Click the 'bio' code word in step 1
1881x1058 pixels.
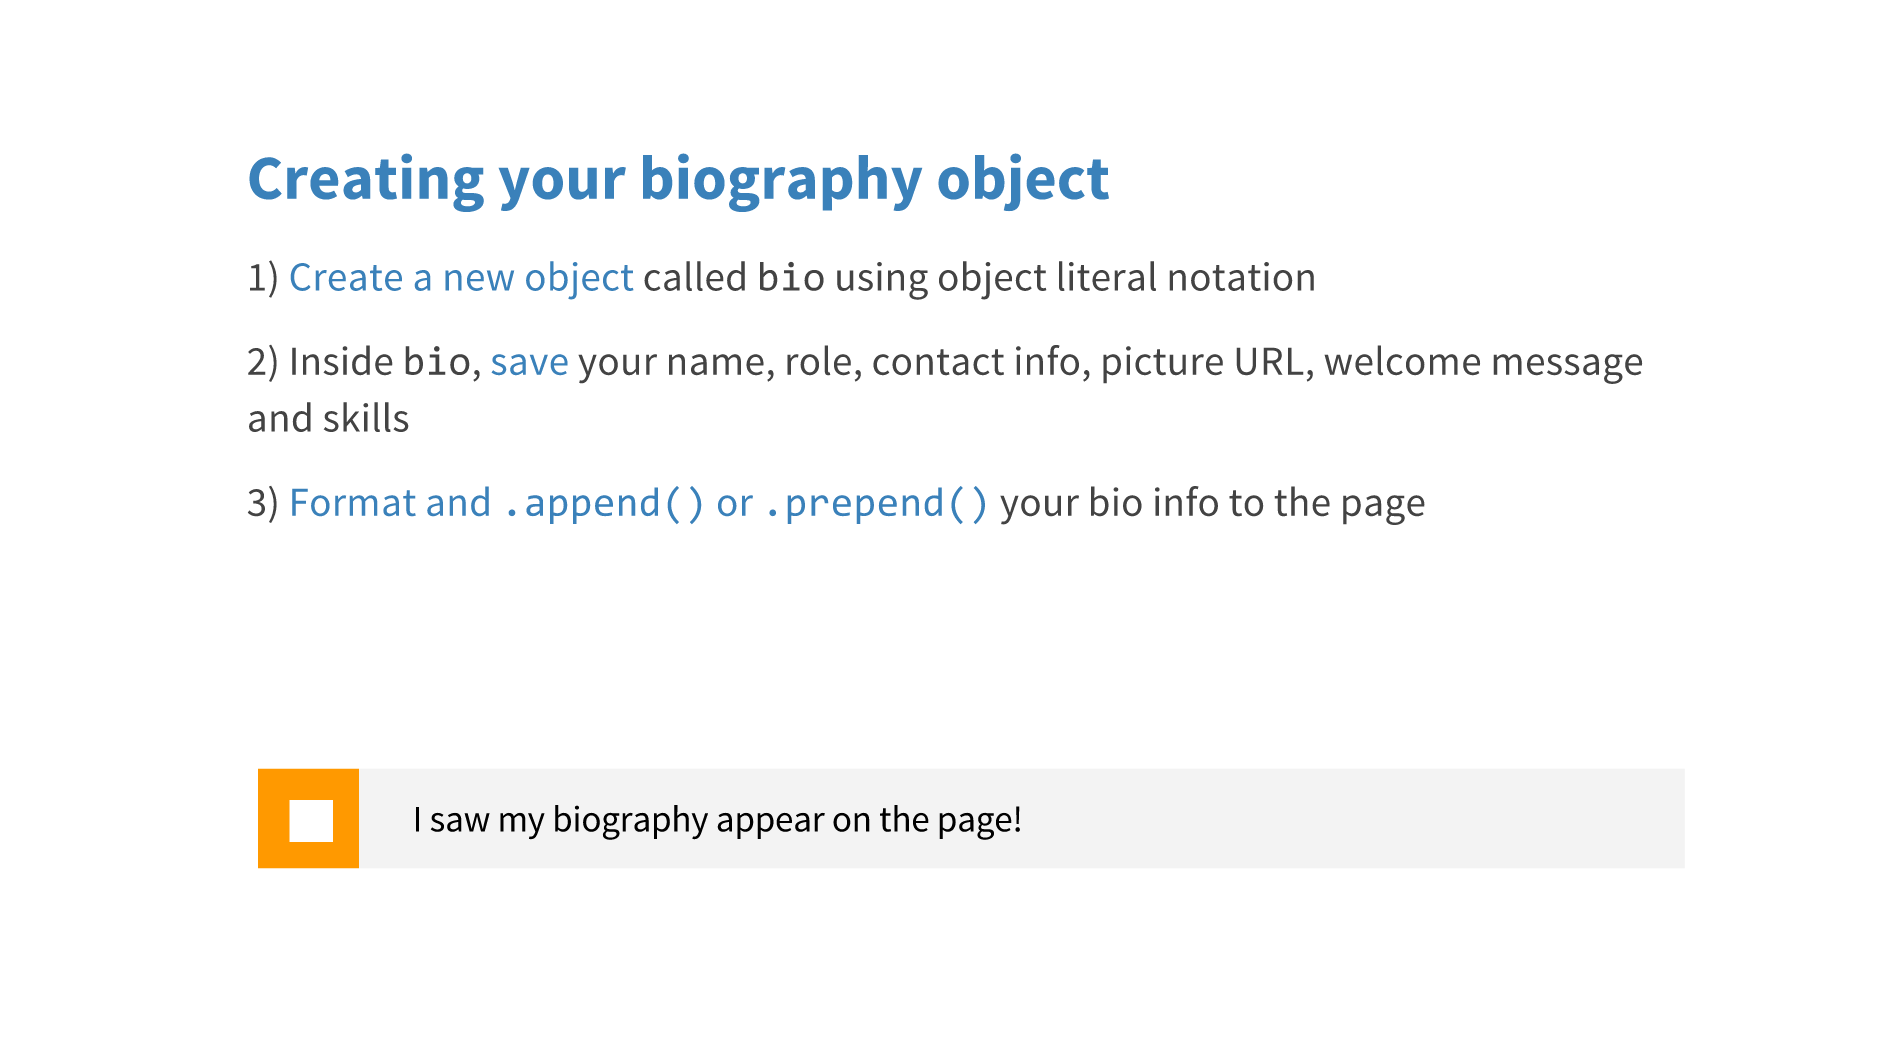791,278
